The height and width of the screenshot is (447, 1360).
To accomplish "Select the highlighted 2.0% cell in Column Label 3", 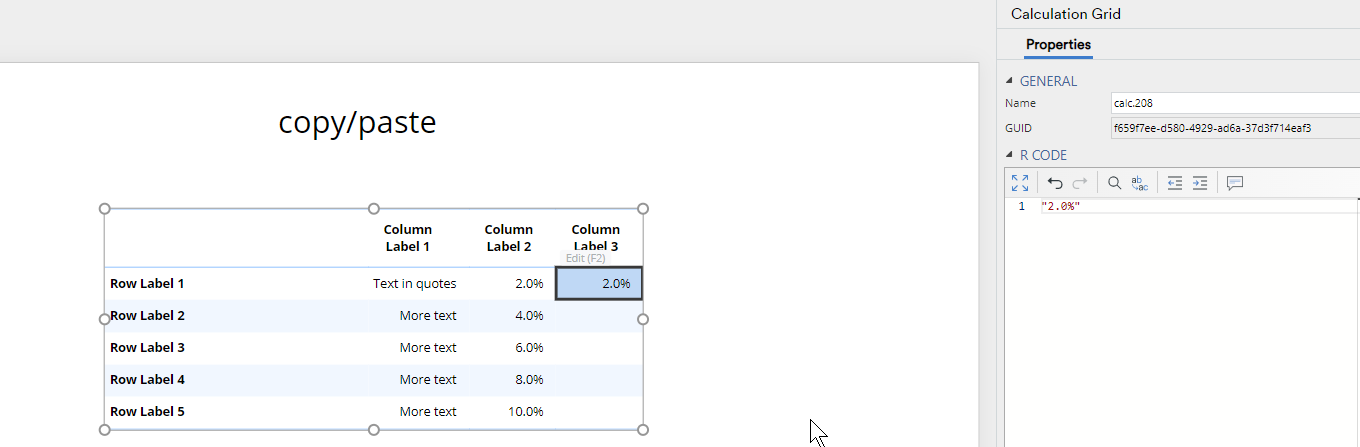I will (x=599, y=283).
